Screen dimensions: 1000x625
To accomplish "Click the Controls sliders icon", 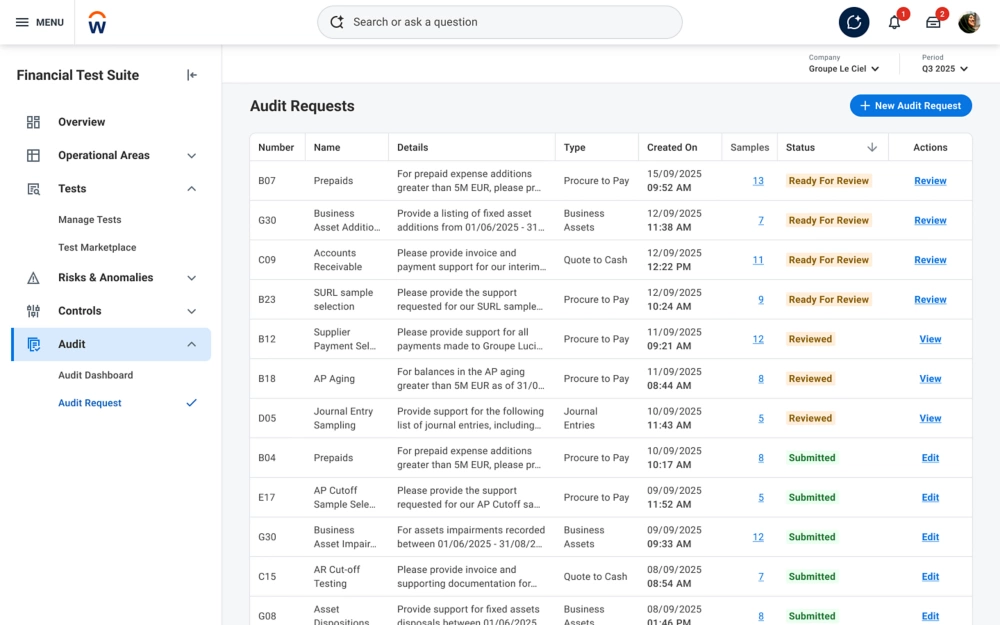I will tap(33, 311).
